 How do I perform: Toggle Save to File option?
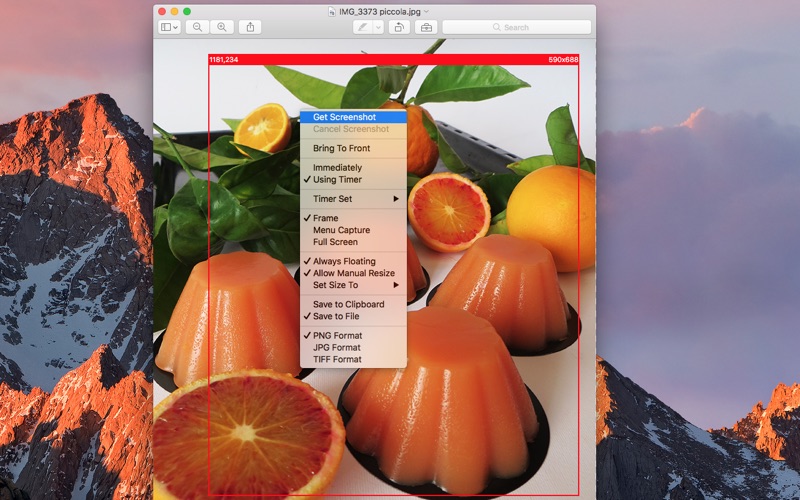353,316
